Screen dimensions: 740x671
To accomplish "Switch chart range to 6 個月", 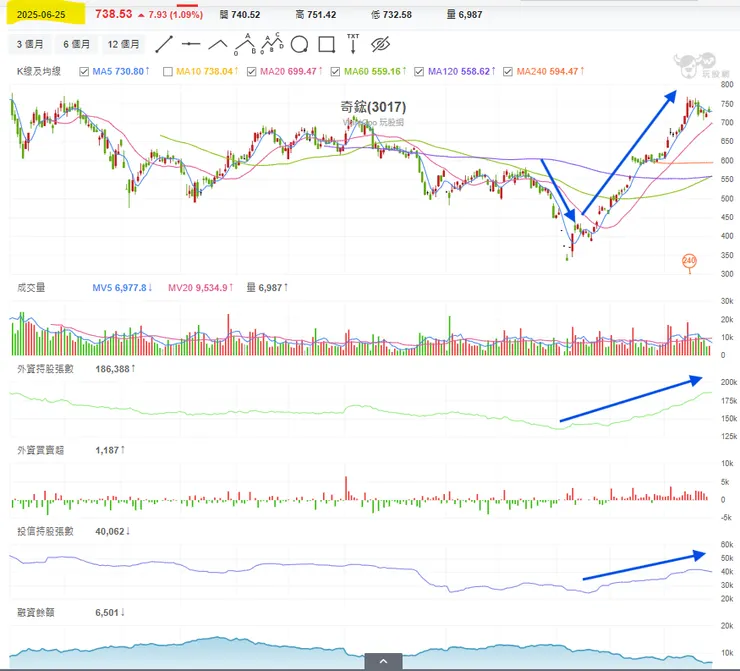I will click(x=76, y=44).
